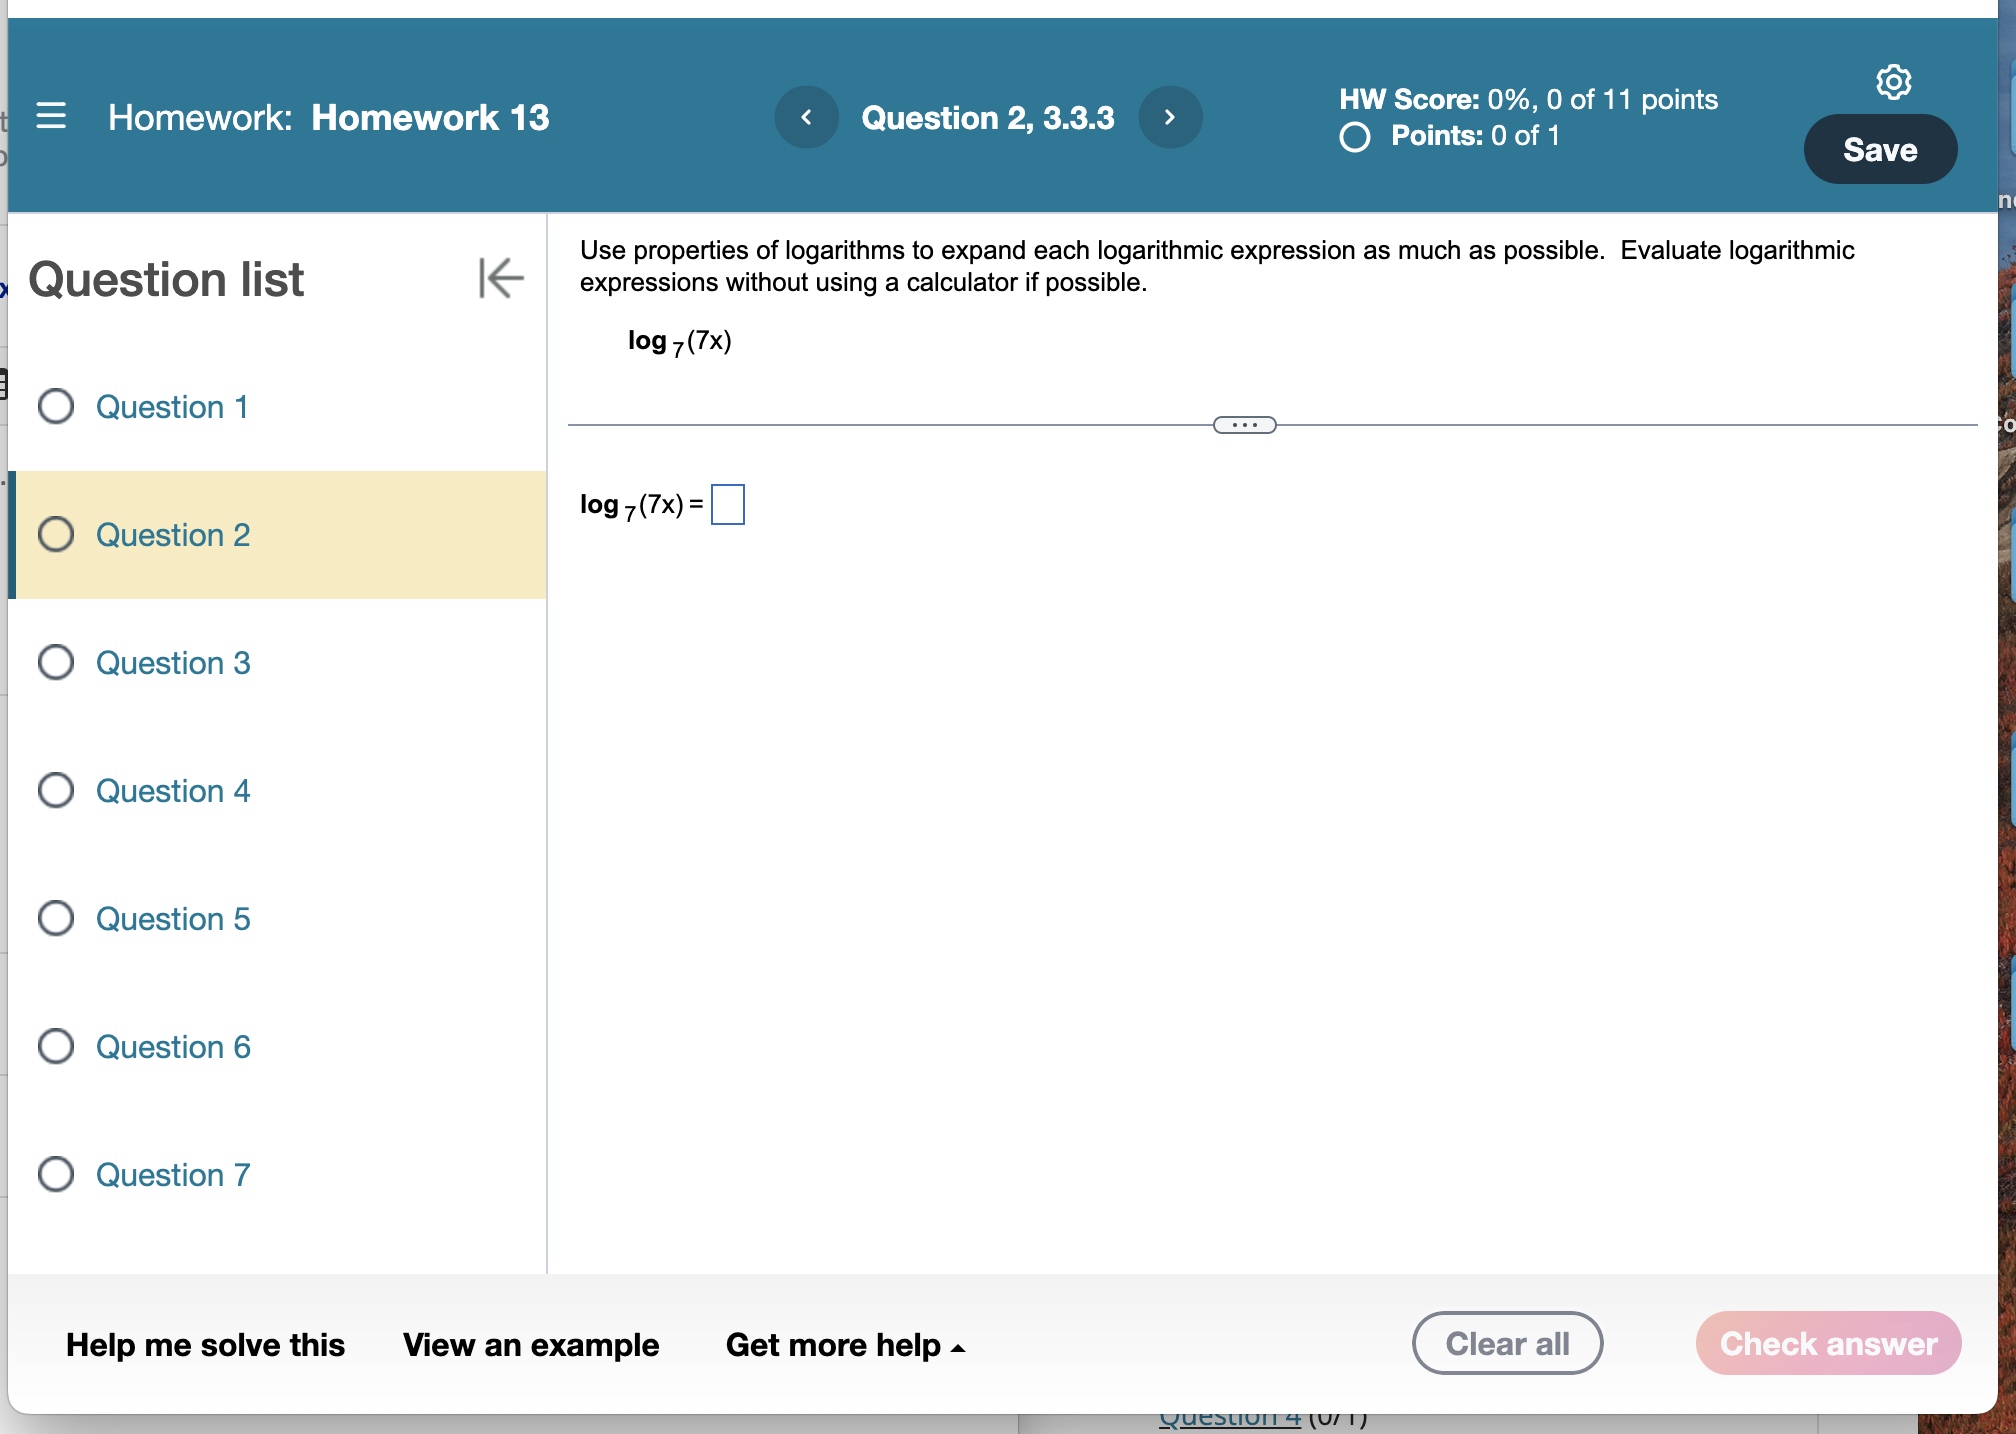Click the Question 7 status circle

pos(56,1174)
